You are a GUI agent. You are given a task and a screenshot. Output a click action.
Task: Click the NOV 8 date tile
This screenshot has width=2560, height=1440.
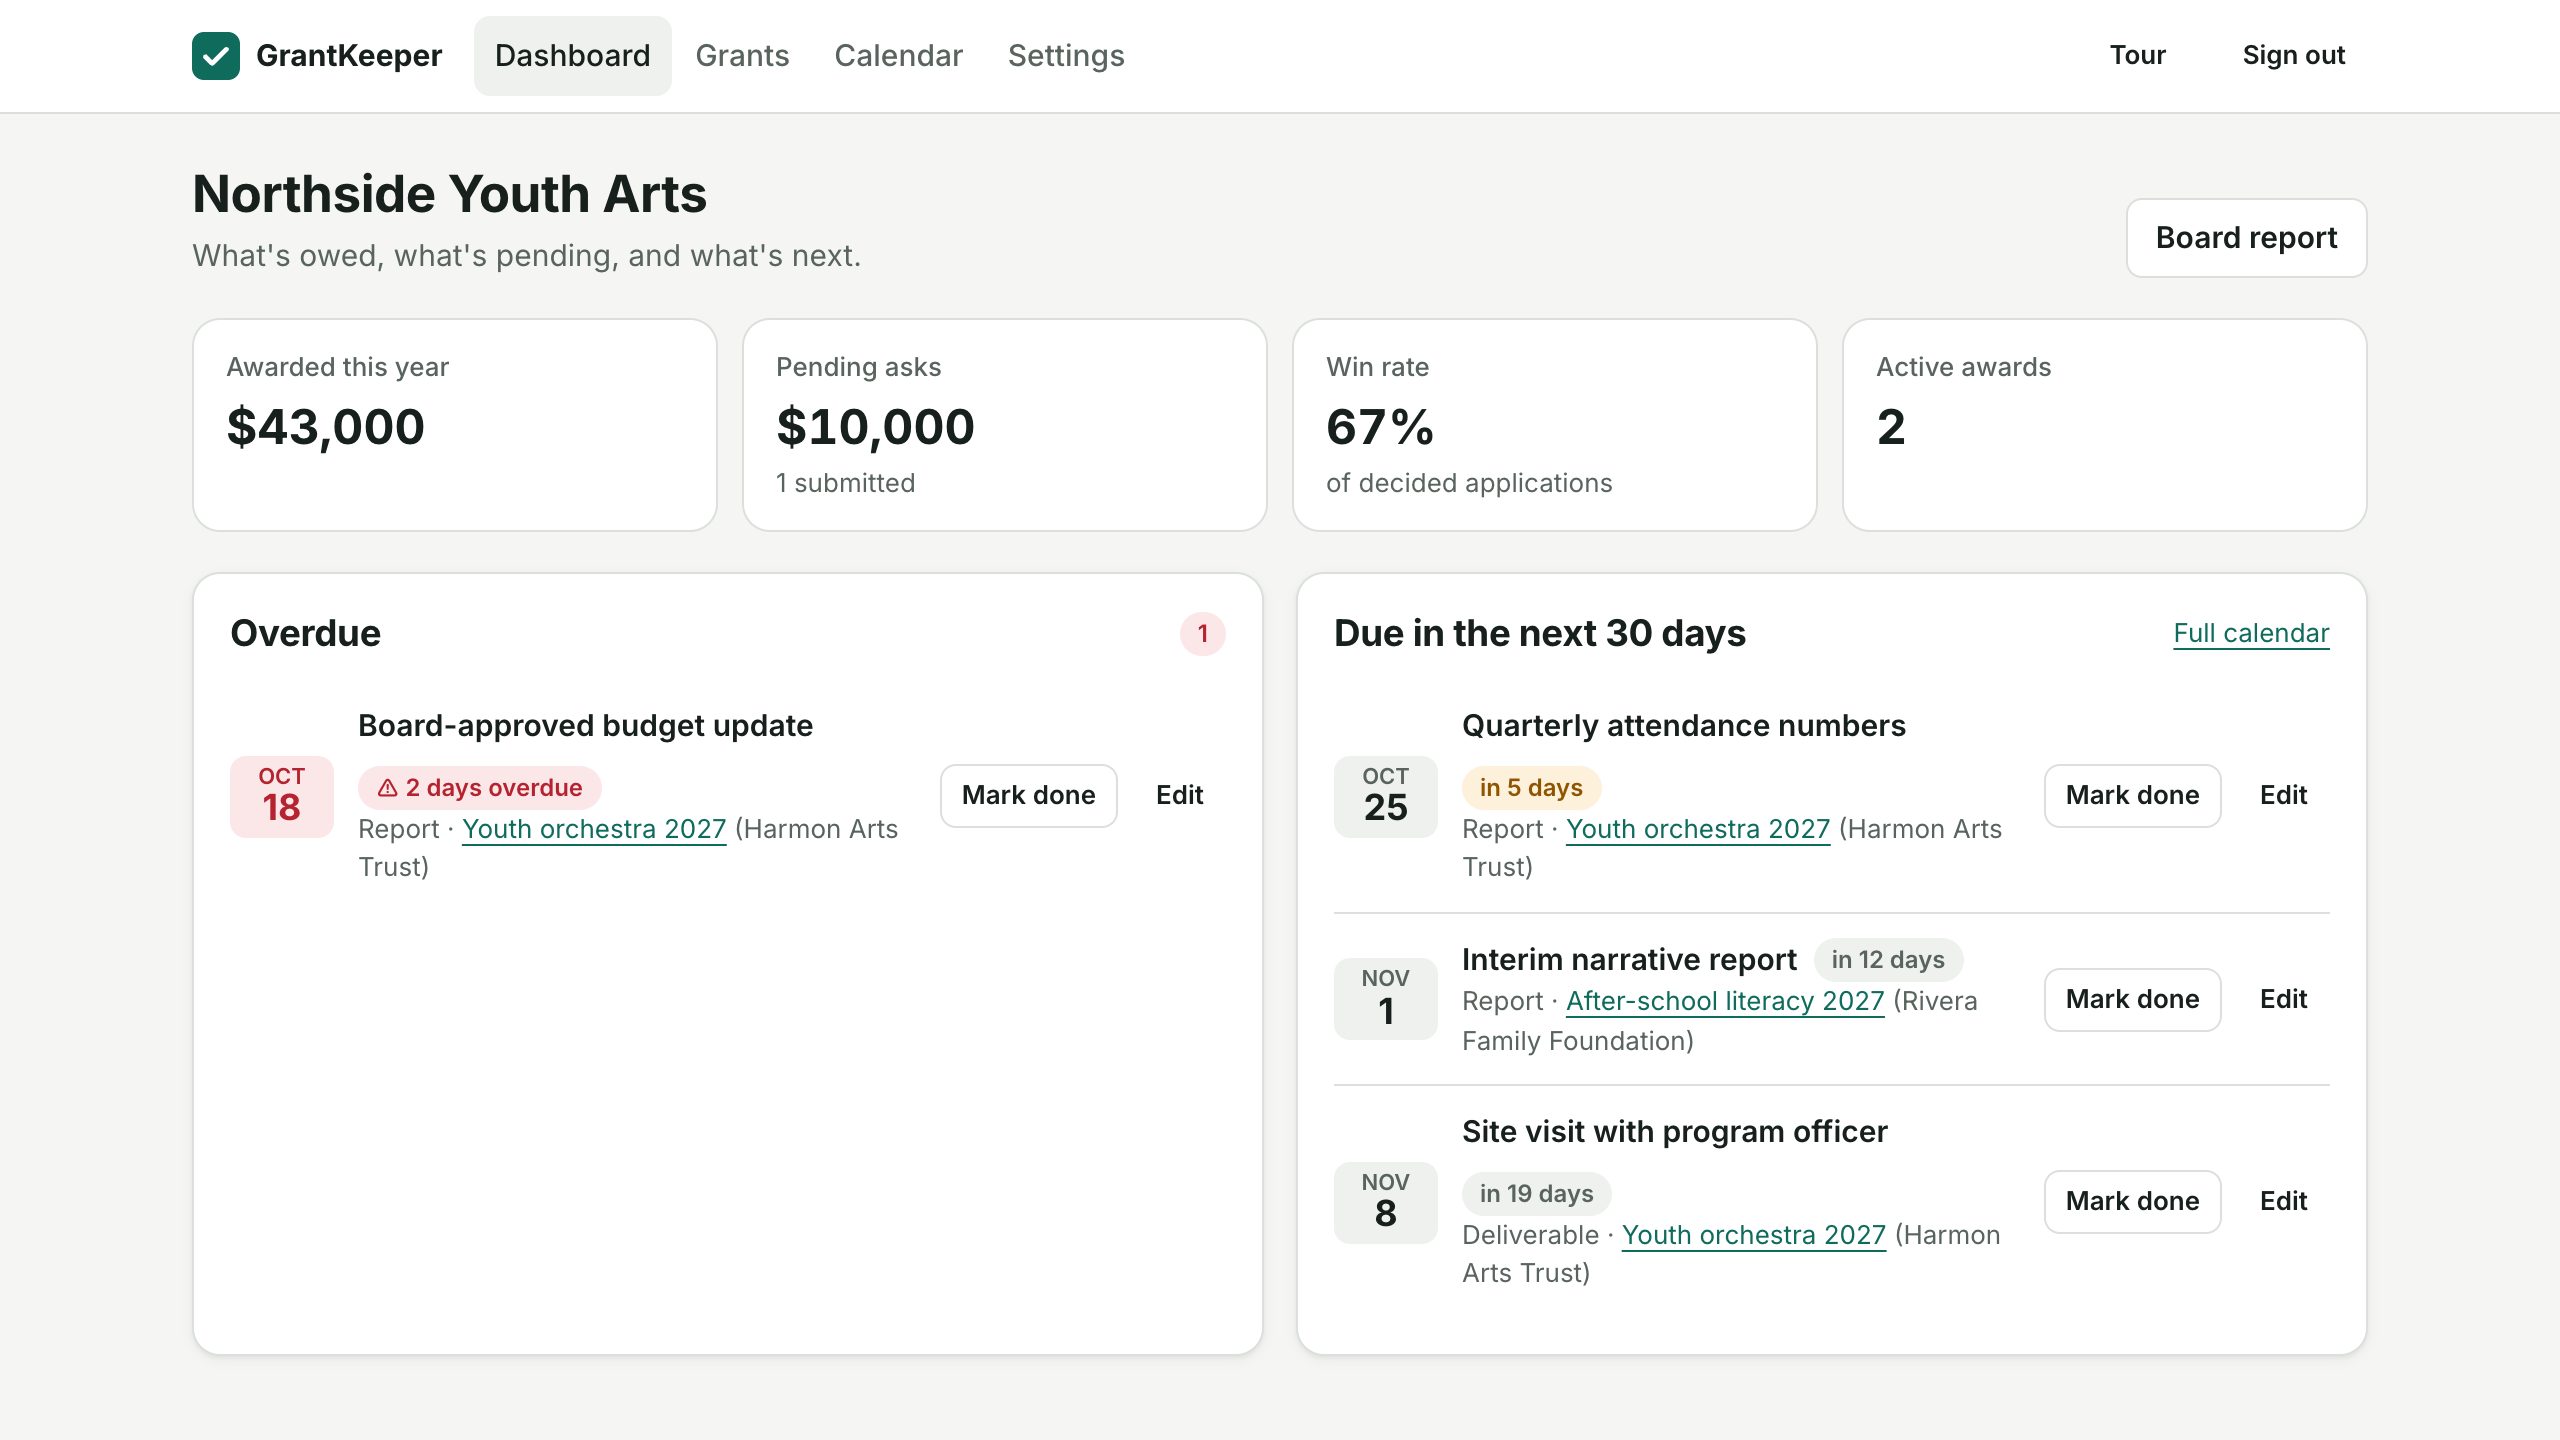[1386, 1202]
